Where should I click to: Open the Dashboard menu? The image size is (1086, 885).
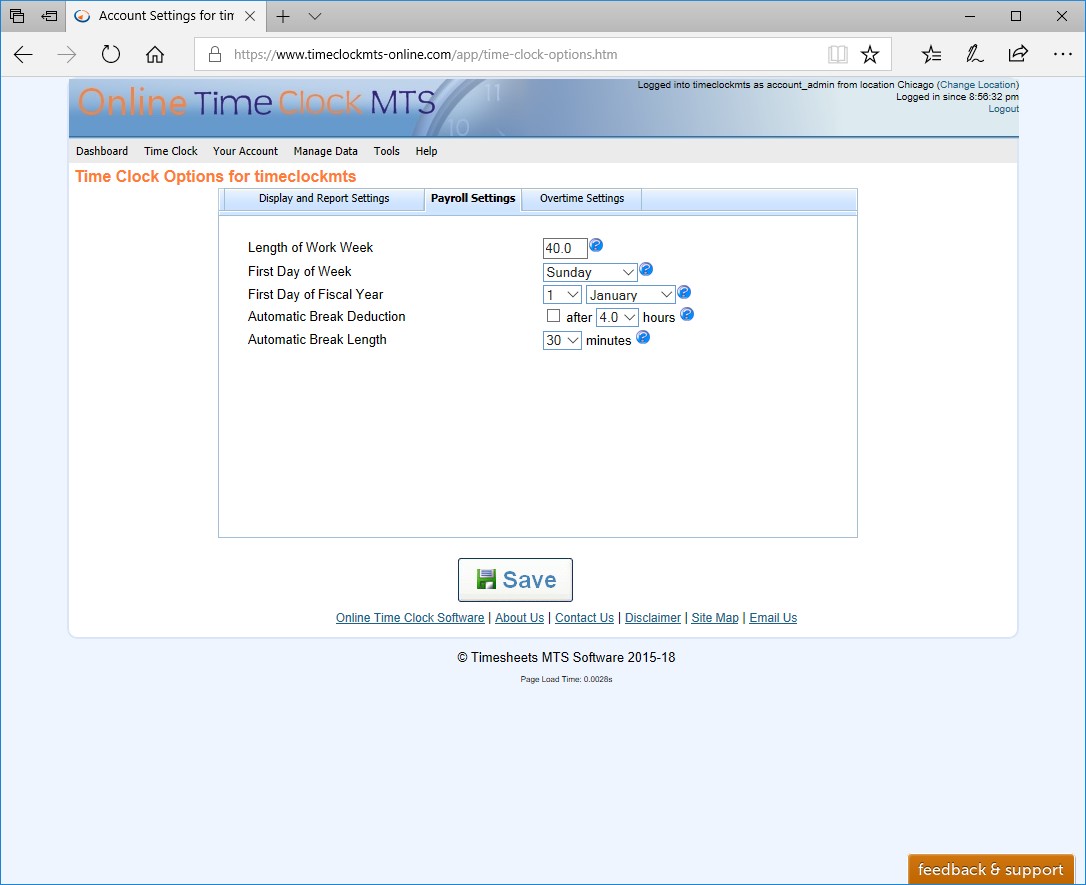click(102, 151)
